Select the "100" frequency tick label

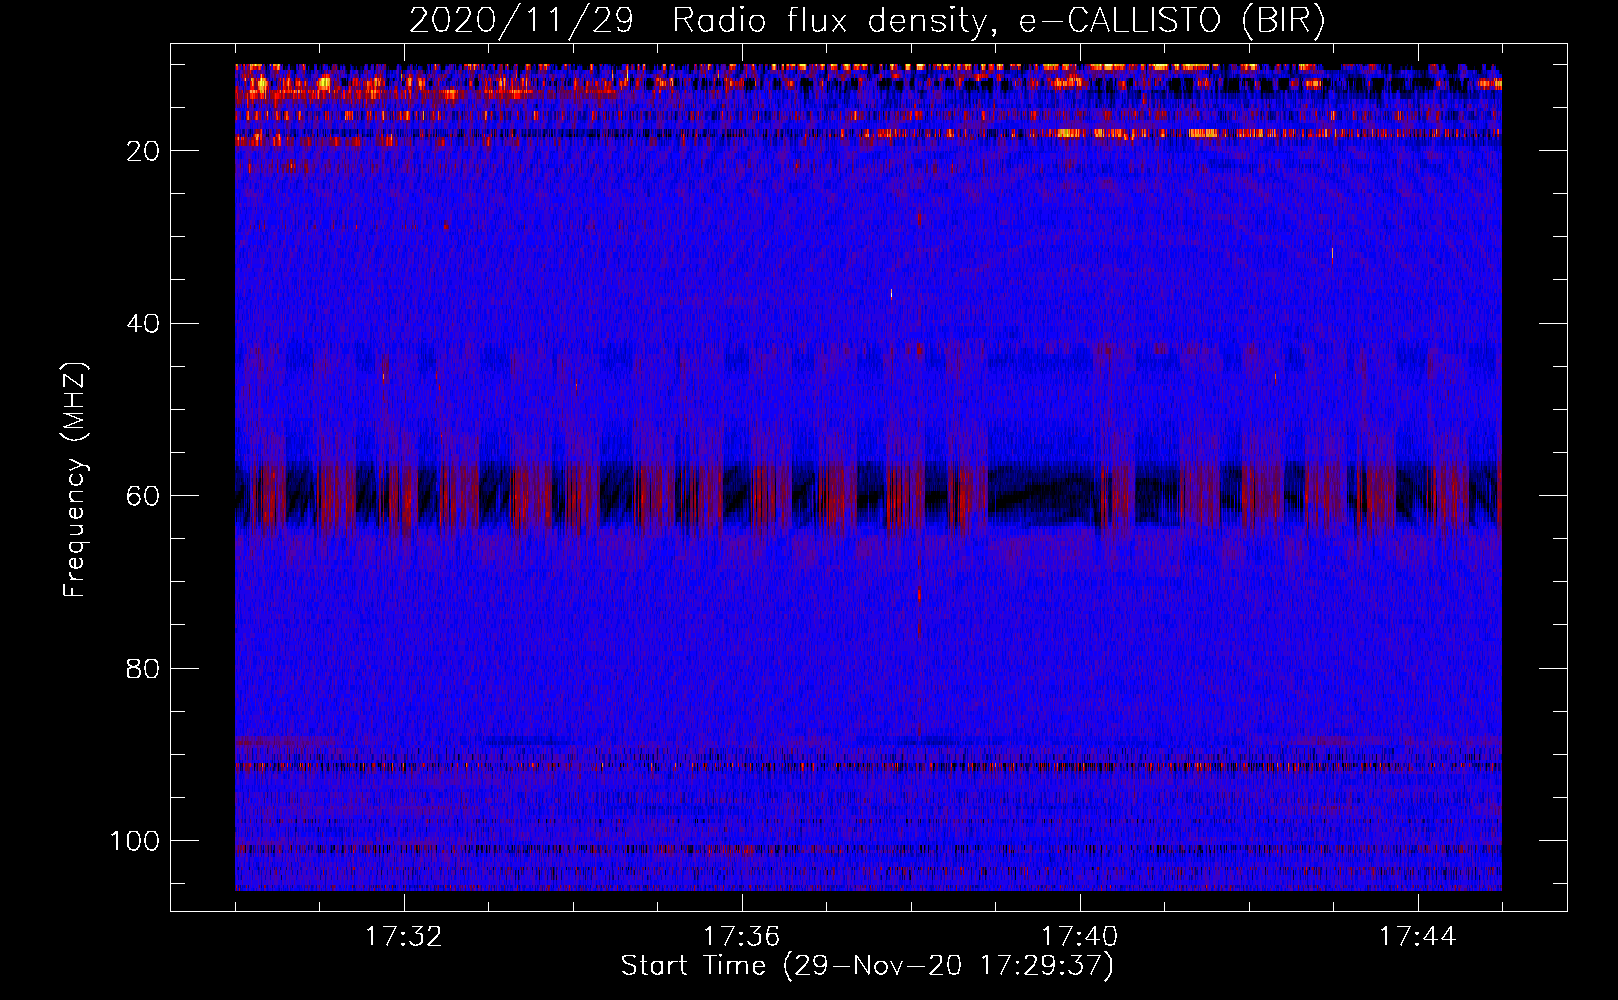point(136,841)
